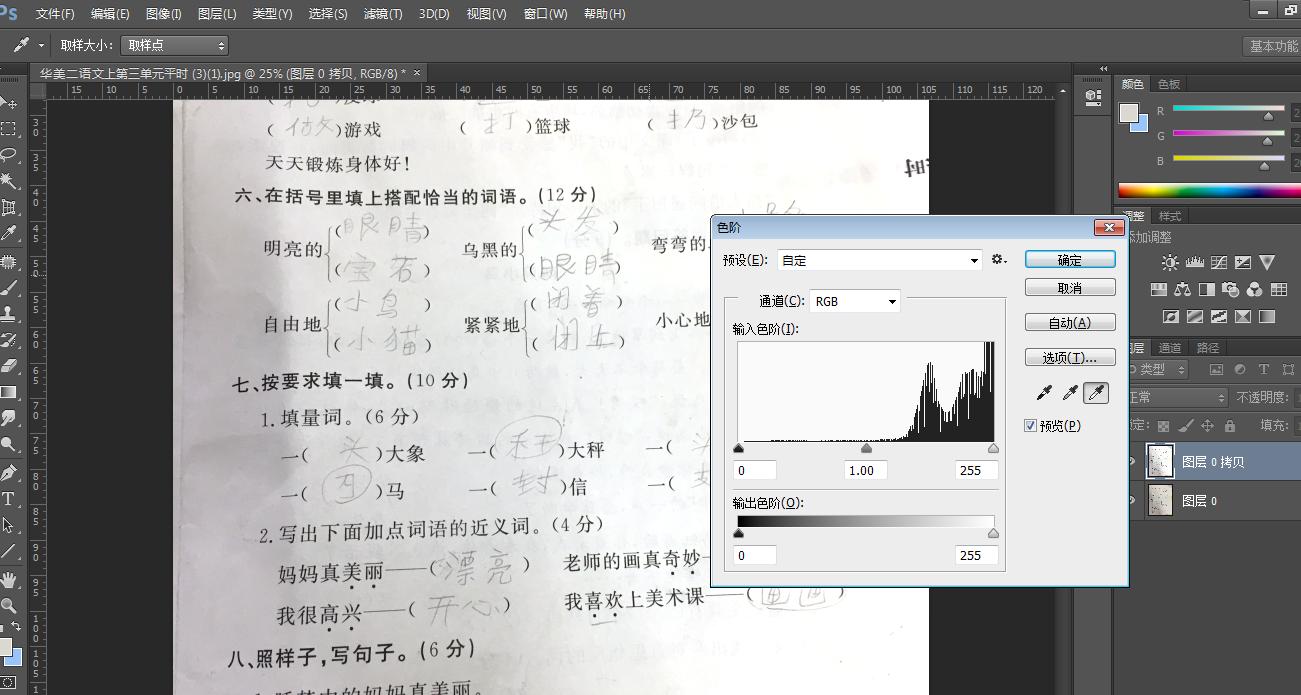Screen dimensions: 1301x695
Task: Toggle lock all on the layer
Action: pyautogui.click(x=1230, y=426)
